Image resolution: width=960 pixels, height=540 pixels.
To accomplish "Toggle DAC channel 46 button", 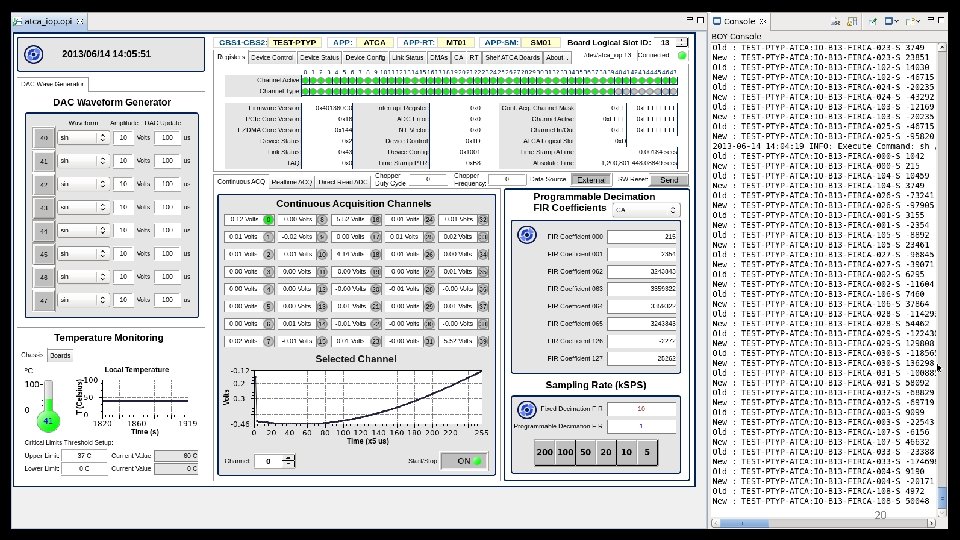I will coord(43,277).
